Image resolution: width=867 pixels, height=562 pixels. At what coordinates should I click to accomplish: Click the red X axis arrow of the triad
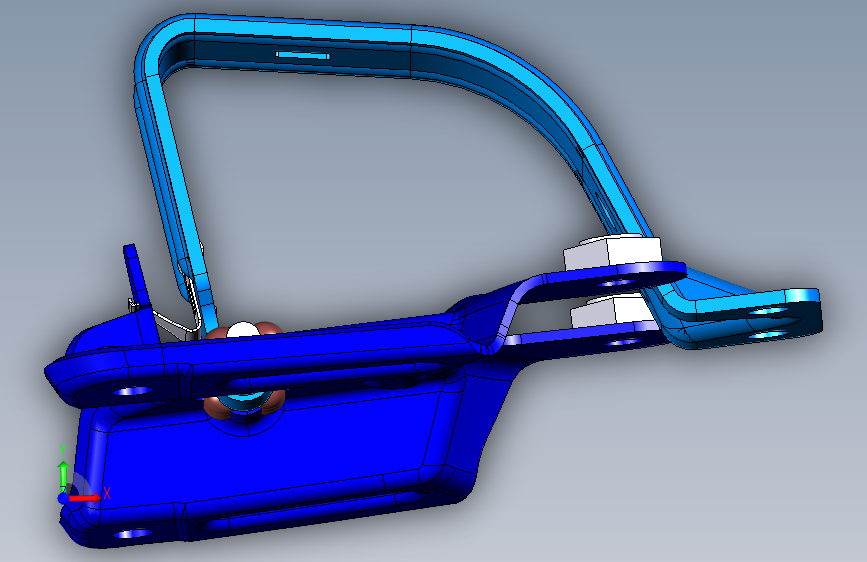(x=85, y=498)
